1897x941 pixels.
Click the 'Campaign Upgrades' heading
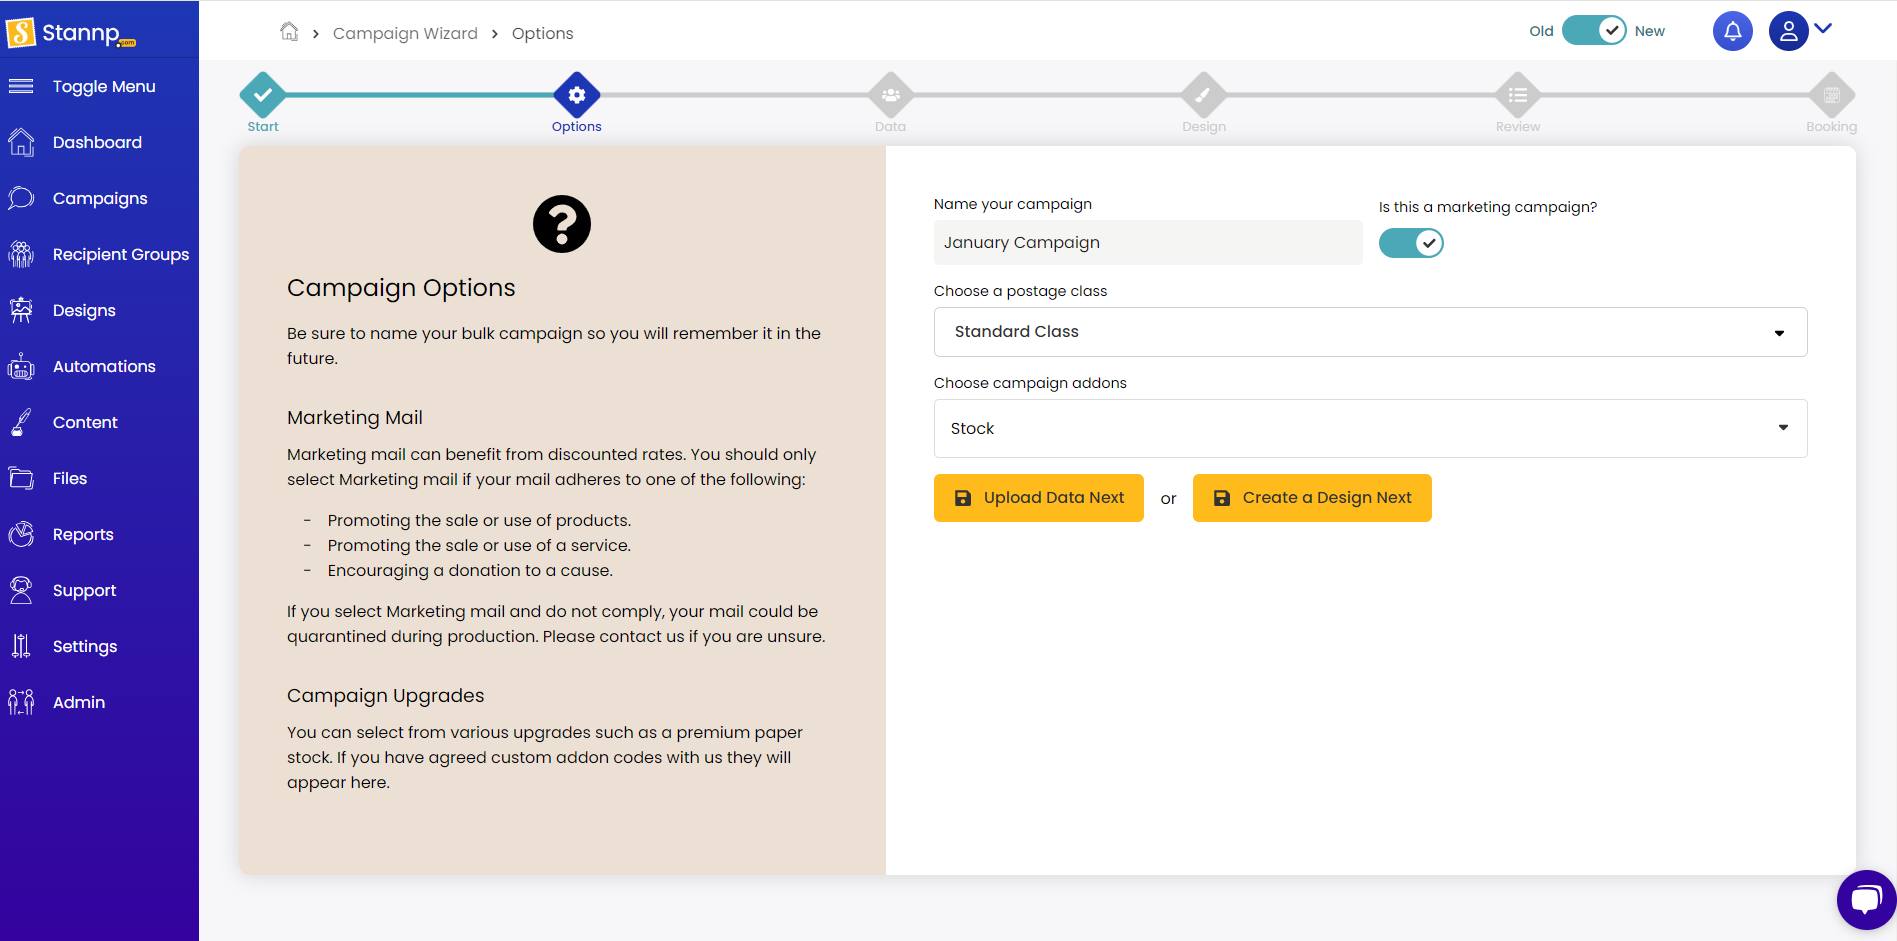coord(386,696)
